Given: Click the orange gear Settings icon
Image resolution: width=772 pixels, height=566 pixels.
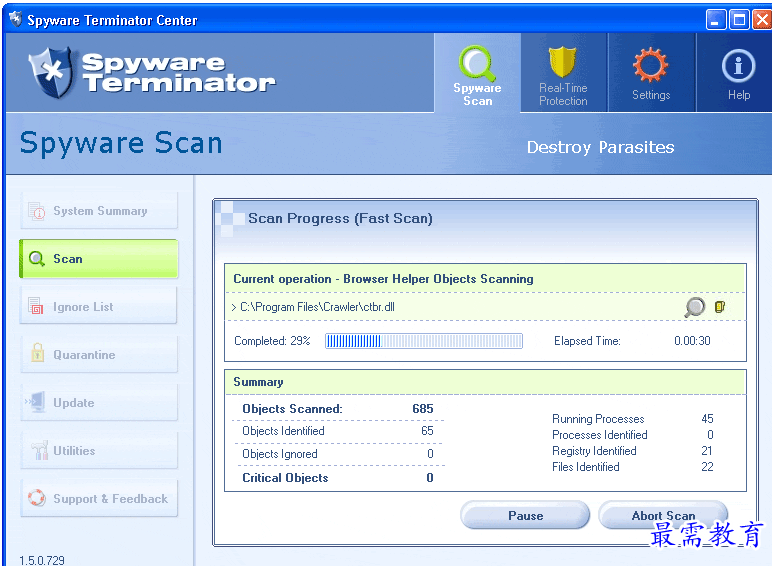Looking at the screenshot, I should [x=650, y=65].
